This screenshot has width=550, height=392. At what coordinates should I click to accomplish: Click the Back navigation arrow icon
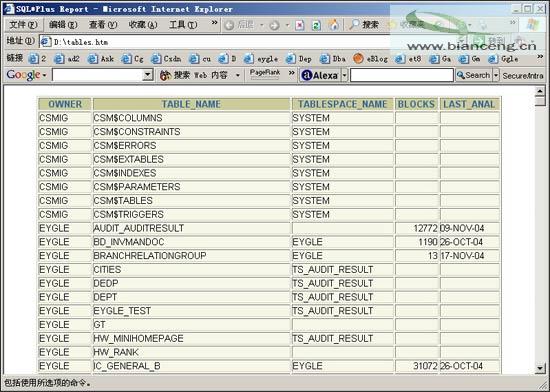click(229, 25)
